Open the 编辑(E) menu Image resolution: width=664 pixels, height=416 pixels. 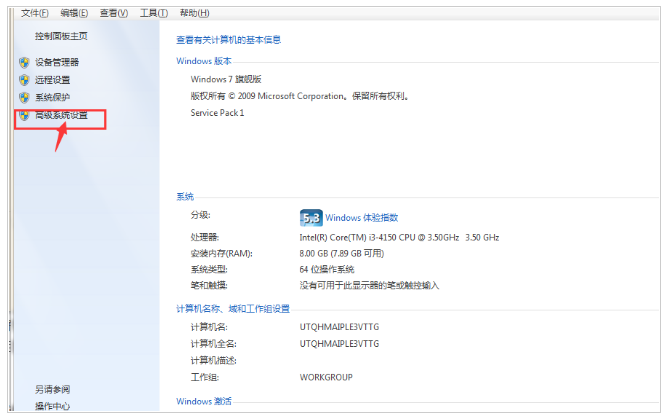click(x=74, y=13)
